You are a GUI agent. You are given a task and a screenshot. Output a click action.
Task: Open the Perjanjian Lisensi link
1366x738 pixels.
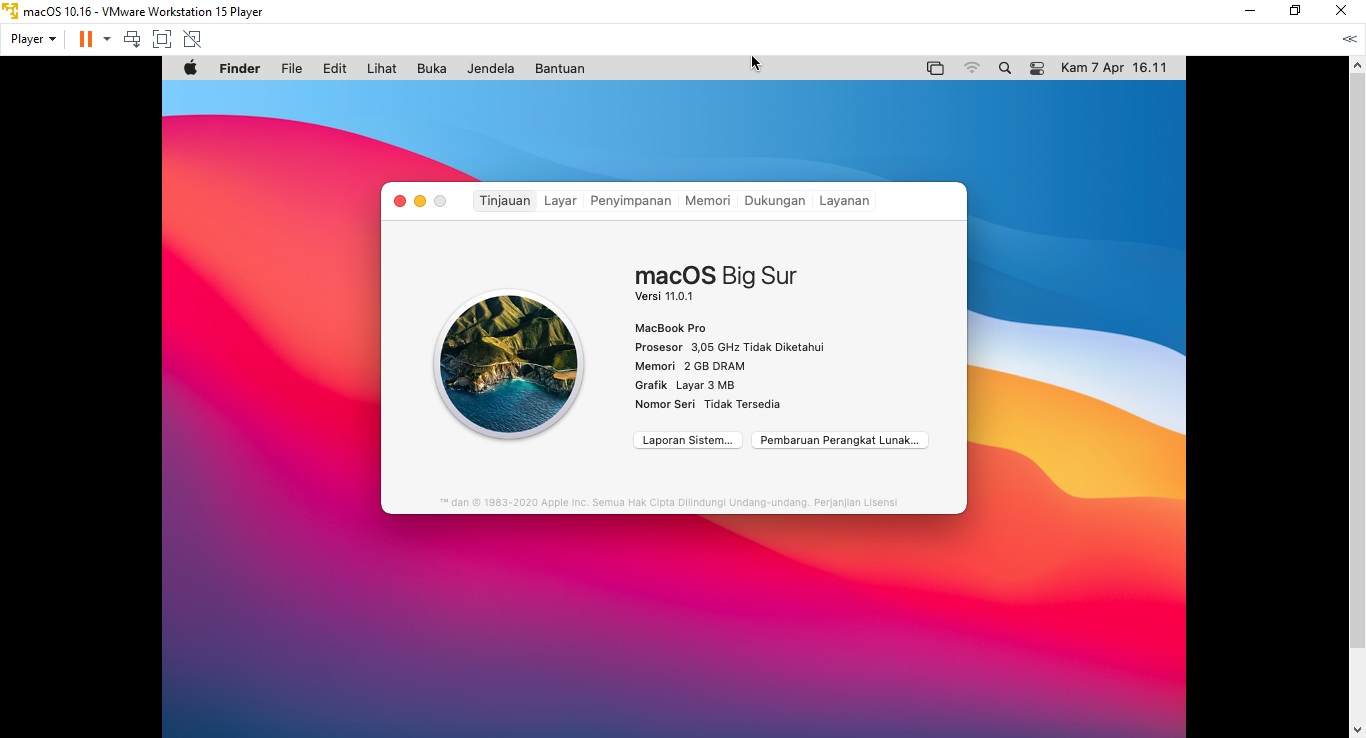tap(855, 502)
